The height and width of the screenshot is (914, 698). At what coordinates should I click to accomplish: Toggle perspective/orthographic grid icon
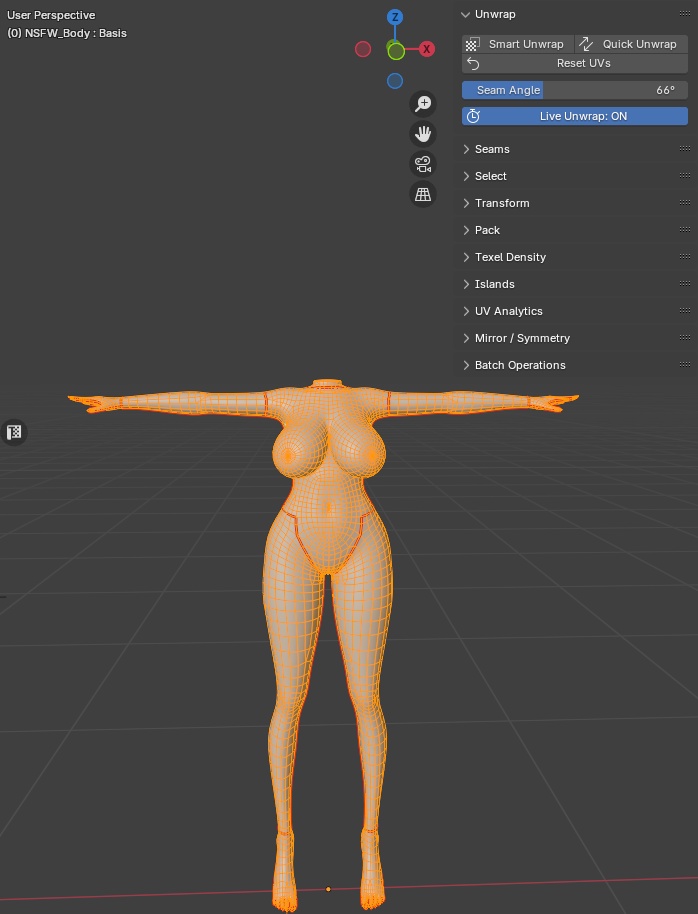pos(423,194)
